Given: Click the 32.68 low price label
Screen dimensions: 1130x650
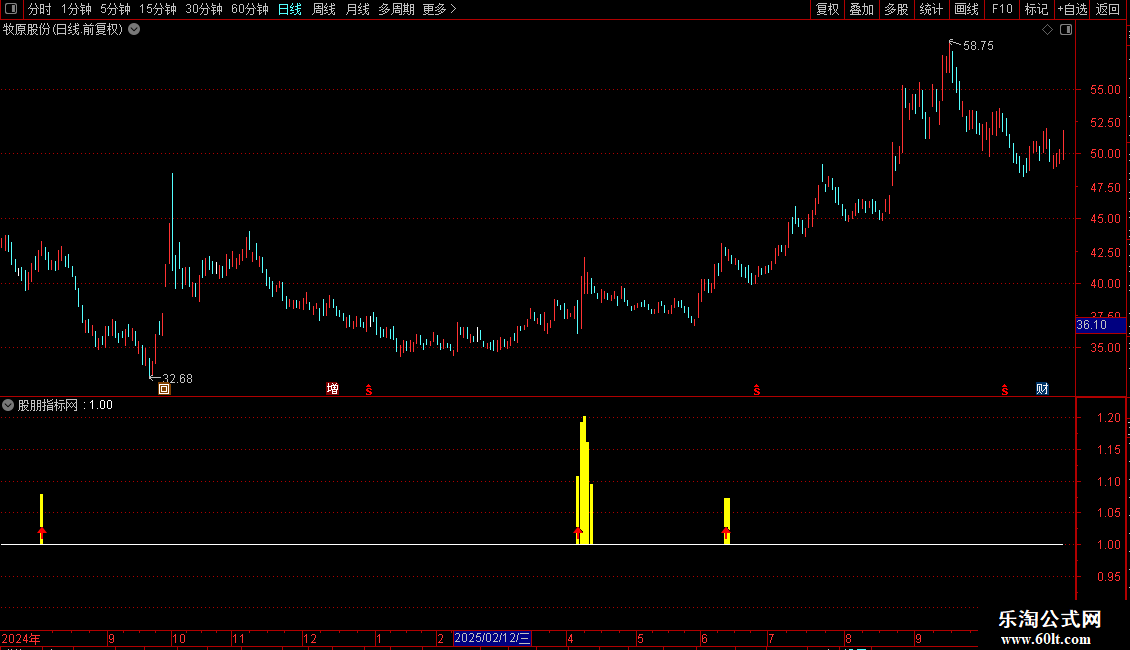Looking at the screenshot, I should point(177,379).
